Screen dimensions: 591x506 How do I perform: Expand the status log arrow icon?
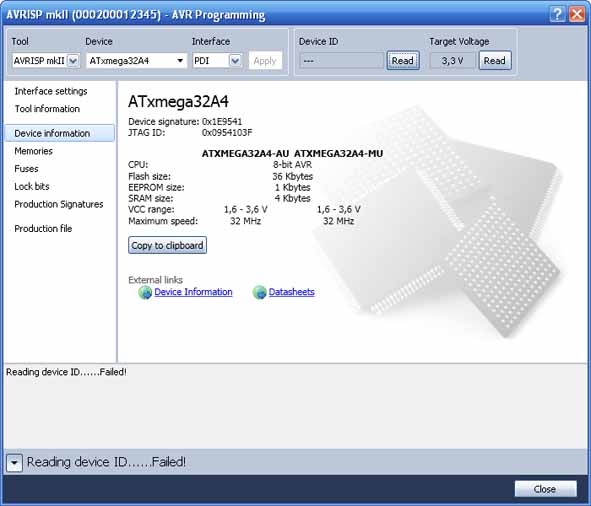pos(14,463)
